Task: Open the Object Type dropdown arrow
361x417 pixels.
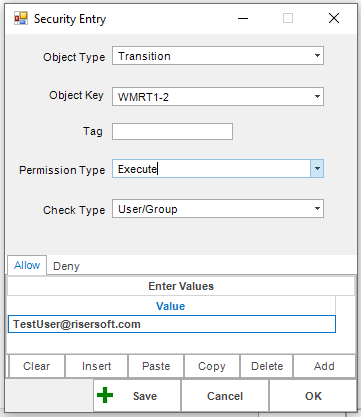Action: [317, 56]
